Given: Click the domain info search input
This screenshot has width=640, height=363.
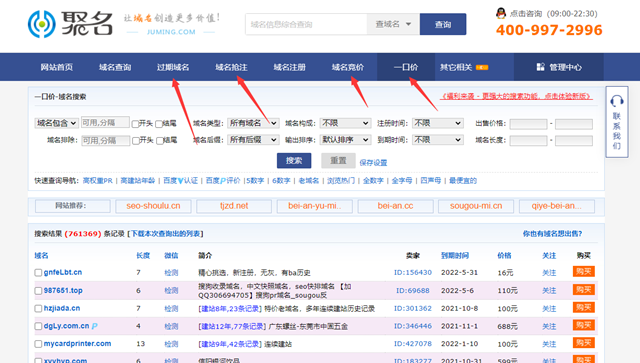Looking at the screenshot, I should pos(306,24).
